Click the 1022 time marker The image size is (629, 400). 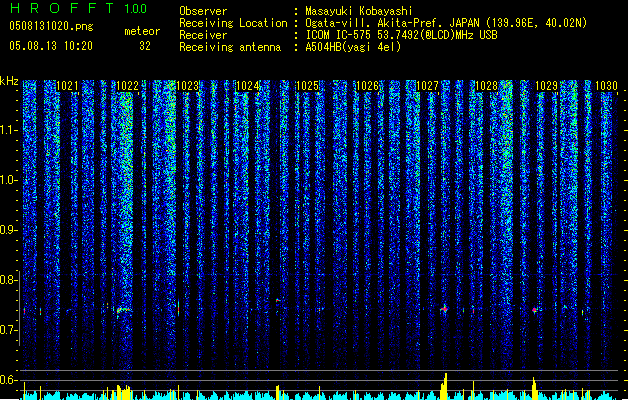127,86
